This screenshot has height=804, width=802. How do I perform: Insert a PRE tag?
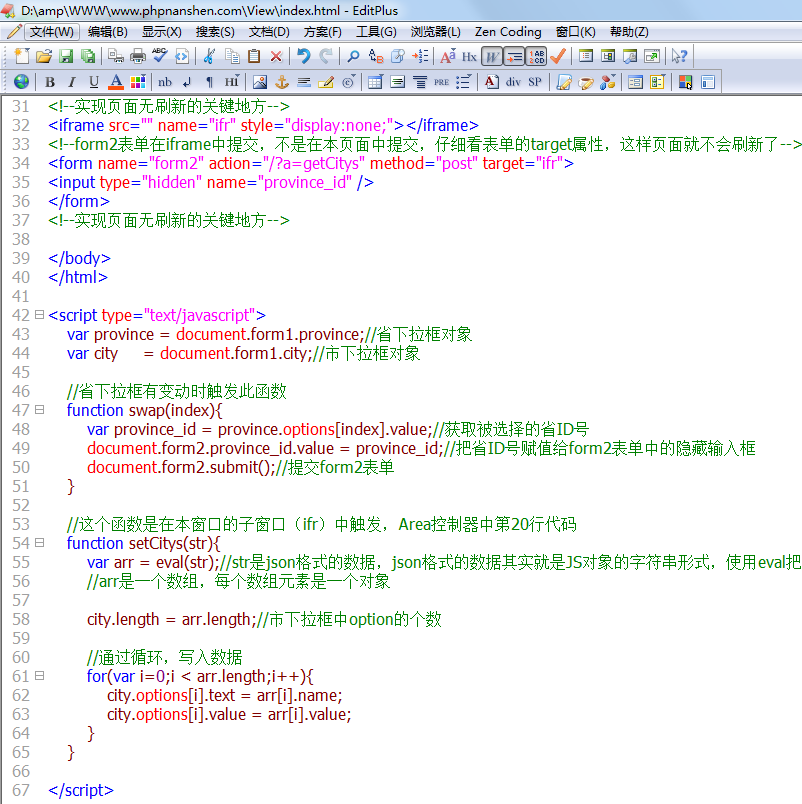pyautogui.click(x=442, y=82)
